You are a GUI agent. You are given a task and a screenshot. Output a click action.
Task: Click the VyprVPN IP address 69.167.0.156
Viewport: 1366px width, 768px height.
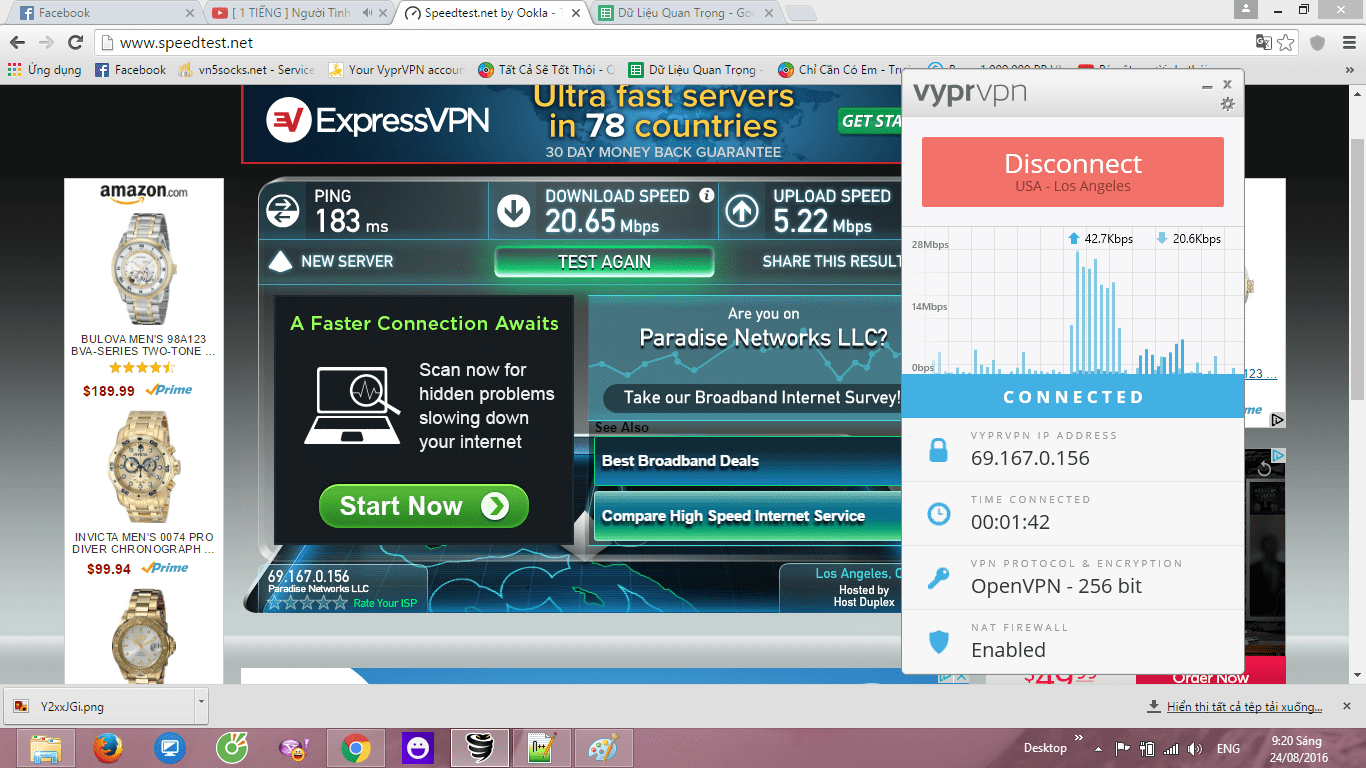pyautogui.click(x=1030, y=458)
